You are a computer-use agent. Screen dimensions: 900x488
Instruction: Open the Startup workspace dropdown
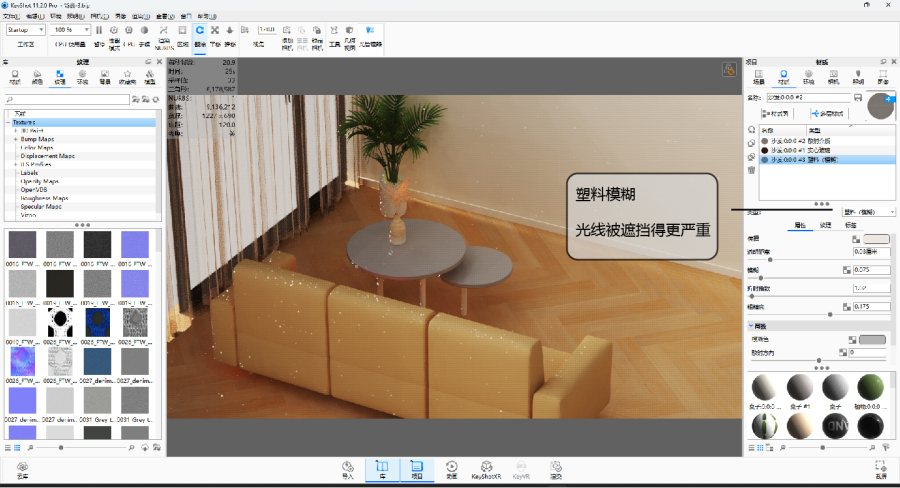[24, 30]
